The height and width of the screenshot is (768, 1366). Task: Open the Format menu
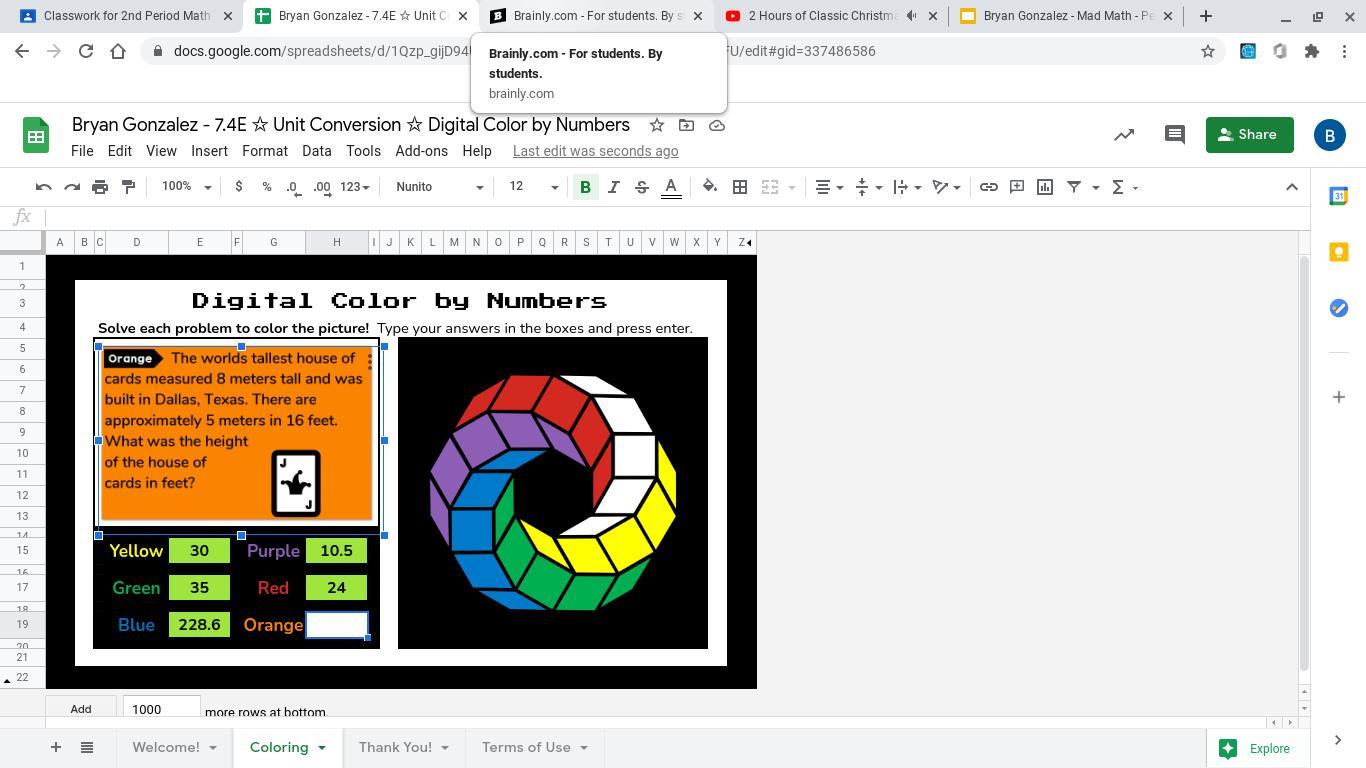click(x=264, y=151)
